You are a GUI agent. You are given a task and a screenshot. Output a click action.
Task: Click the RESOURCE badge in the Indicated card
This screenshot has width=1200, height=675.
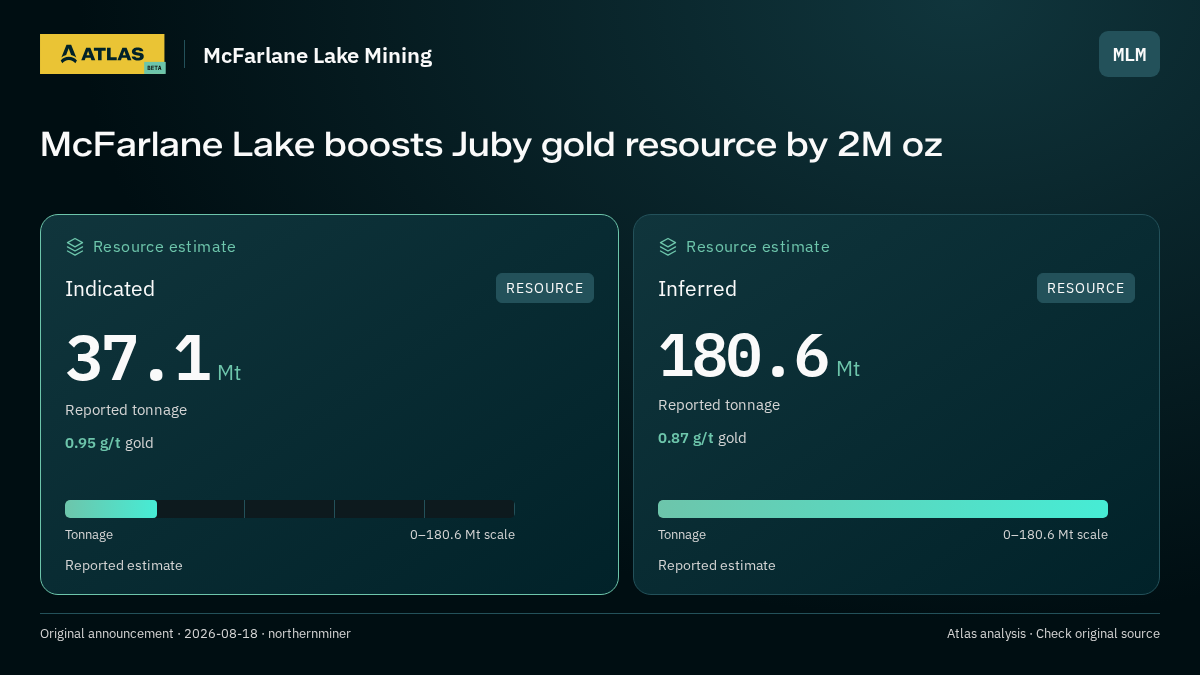545,288
